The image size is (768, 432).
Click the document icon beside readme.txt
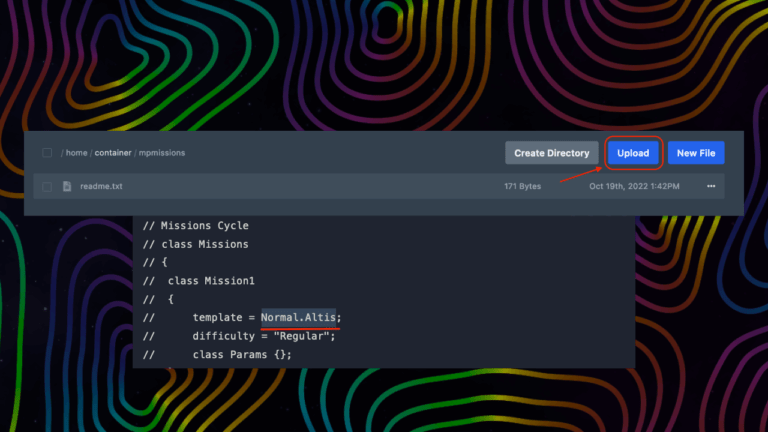[67, 186]
